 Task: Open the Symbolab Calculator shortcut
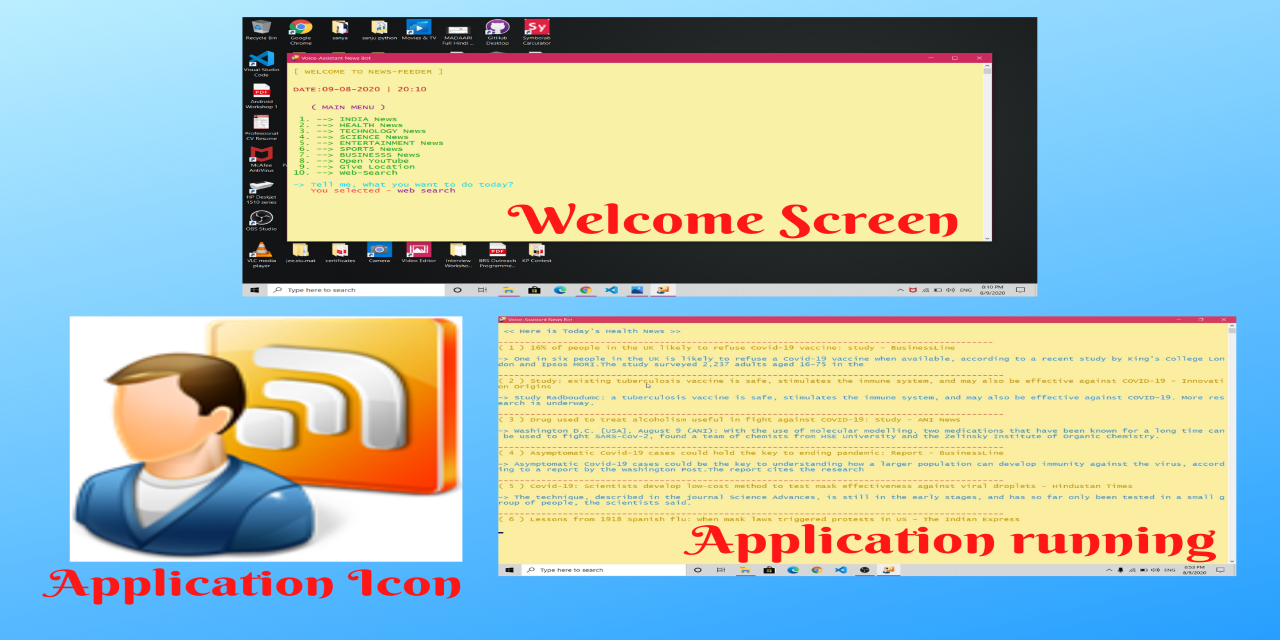pos(537,33)
